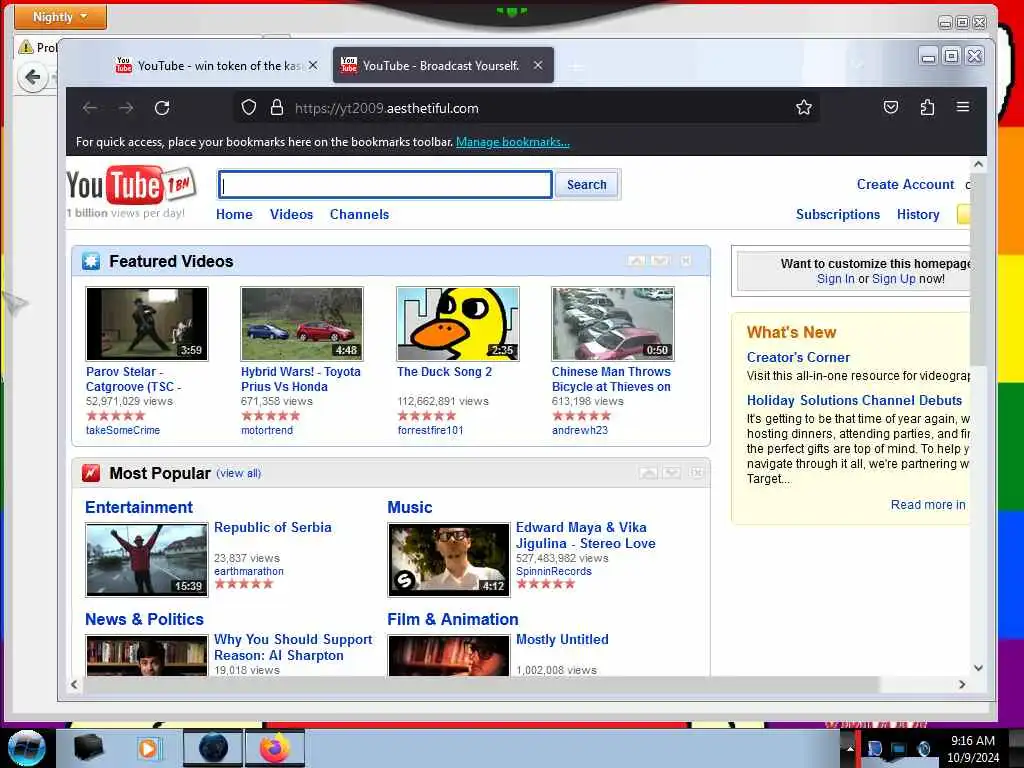Click the vertical scrollbar down arrow
This screenshot has width=1024, height=768.
click(978, 667)
